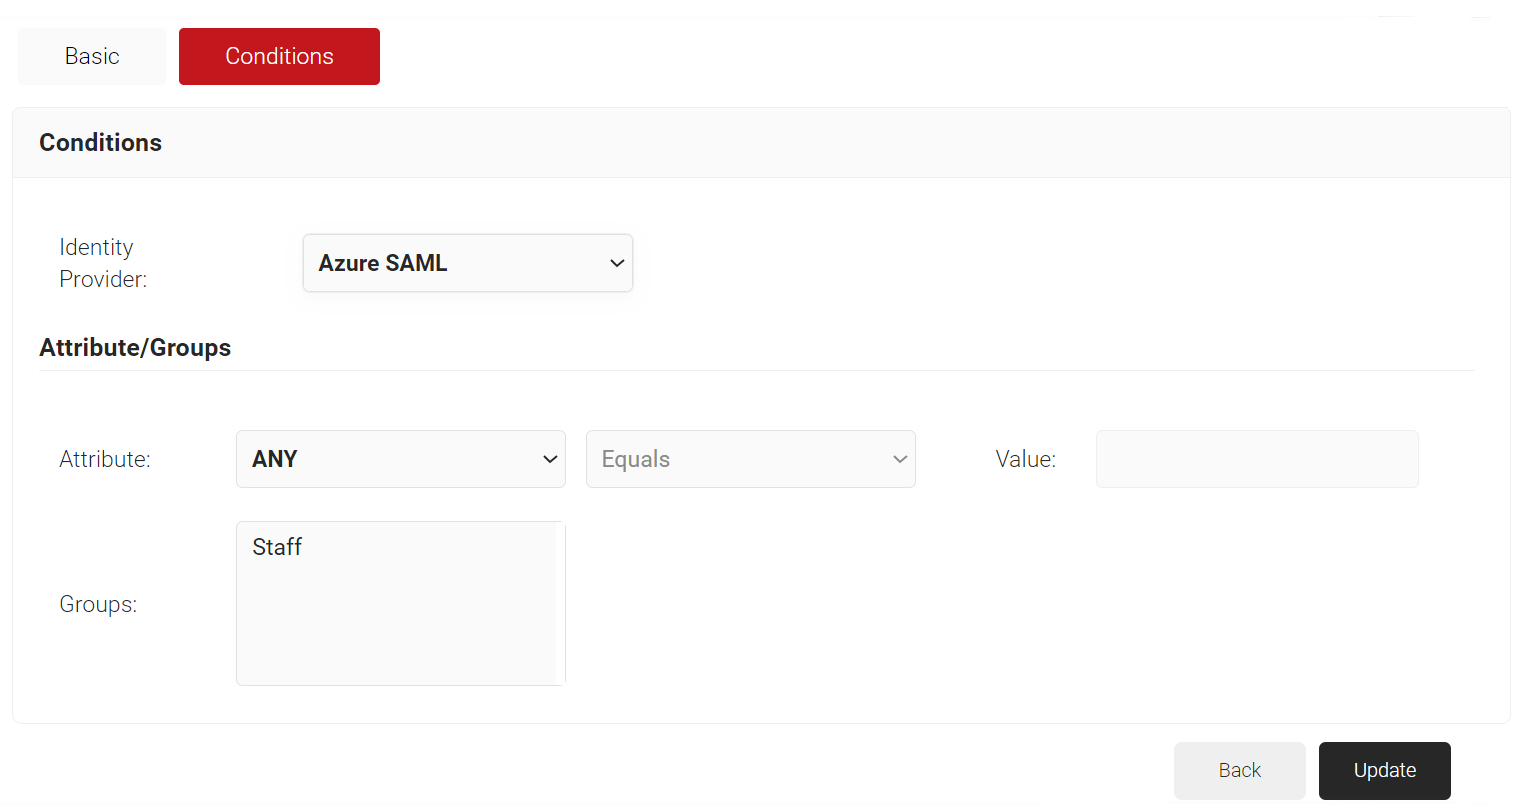This screenshot has height=811, width=1539.
Task: Click the chevron arrow on Azure SAML selector
Action: coord(617,263)
